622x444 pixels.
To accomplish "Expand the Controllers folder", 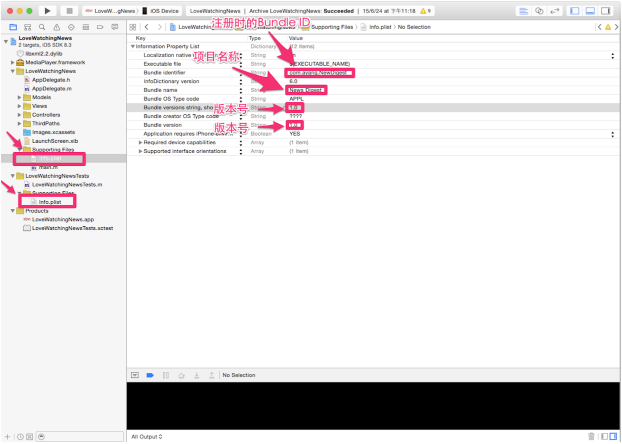I will coord(19,115).
